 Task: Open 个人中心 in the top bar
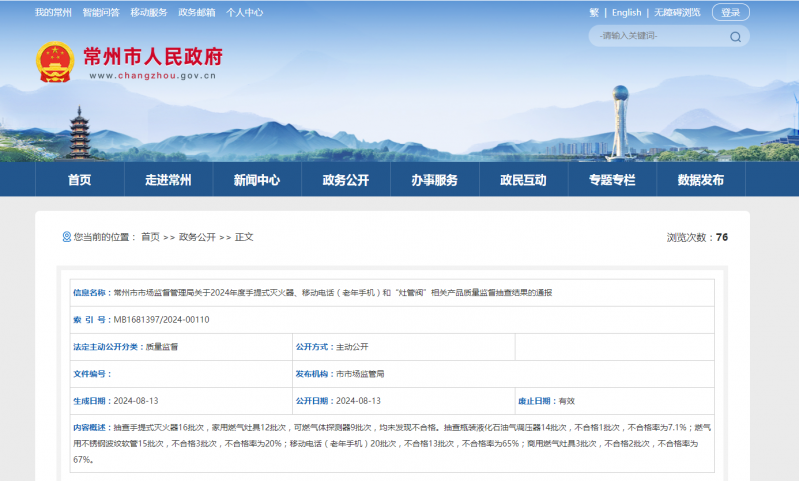click(245, 12)
